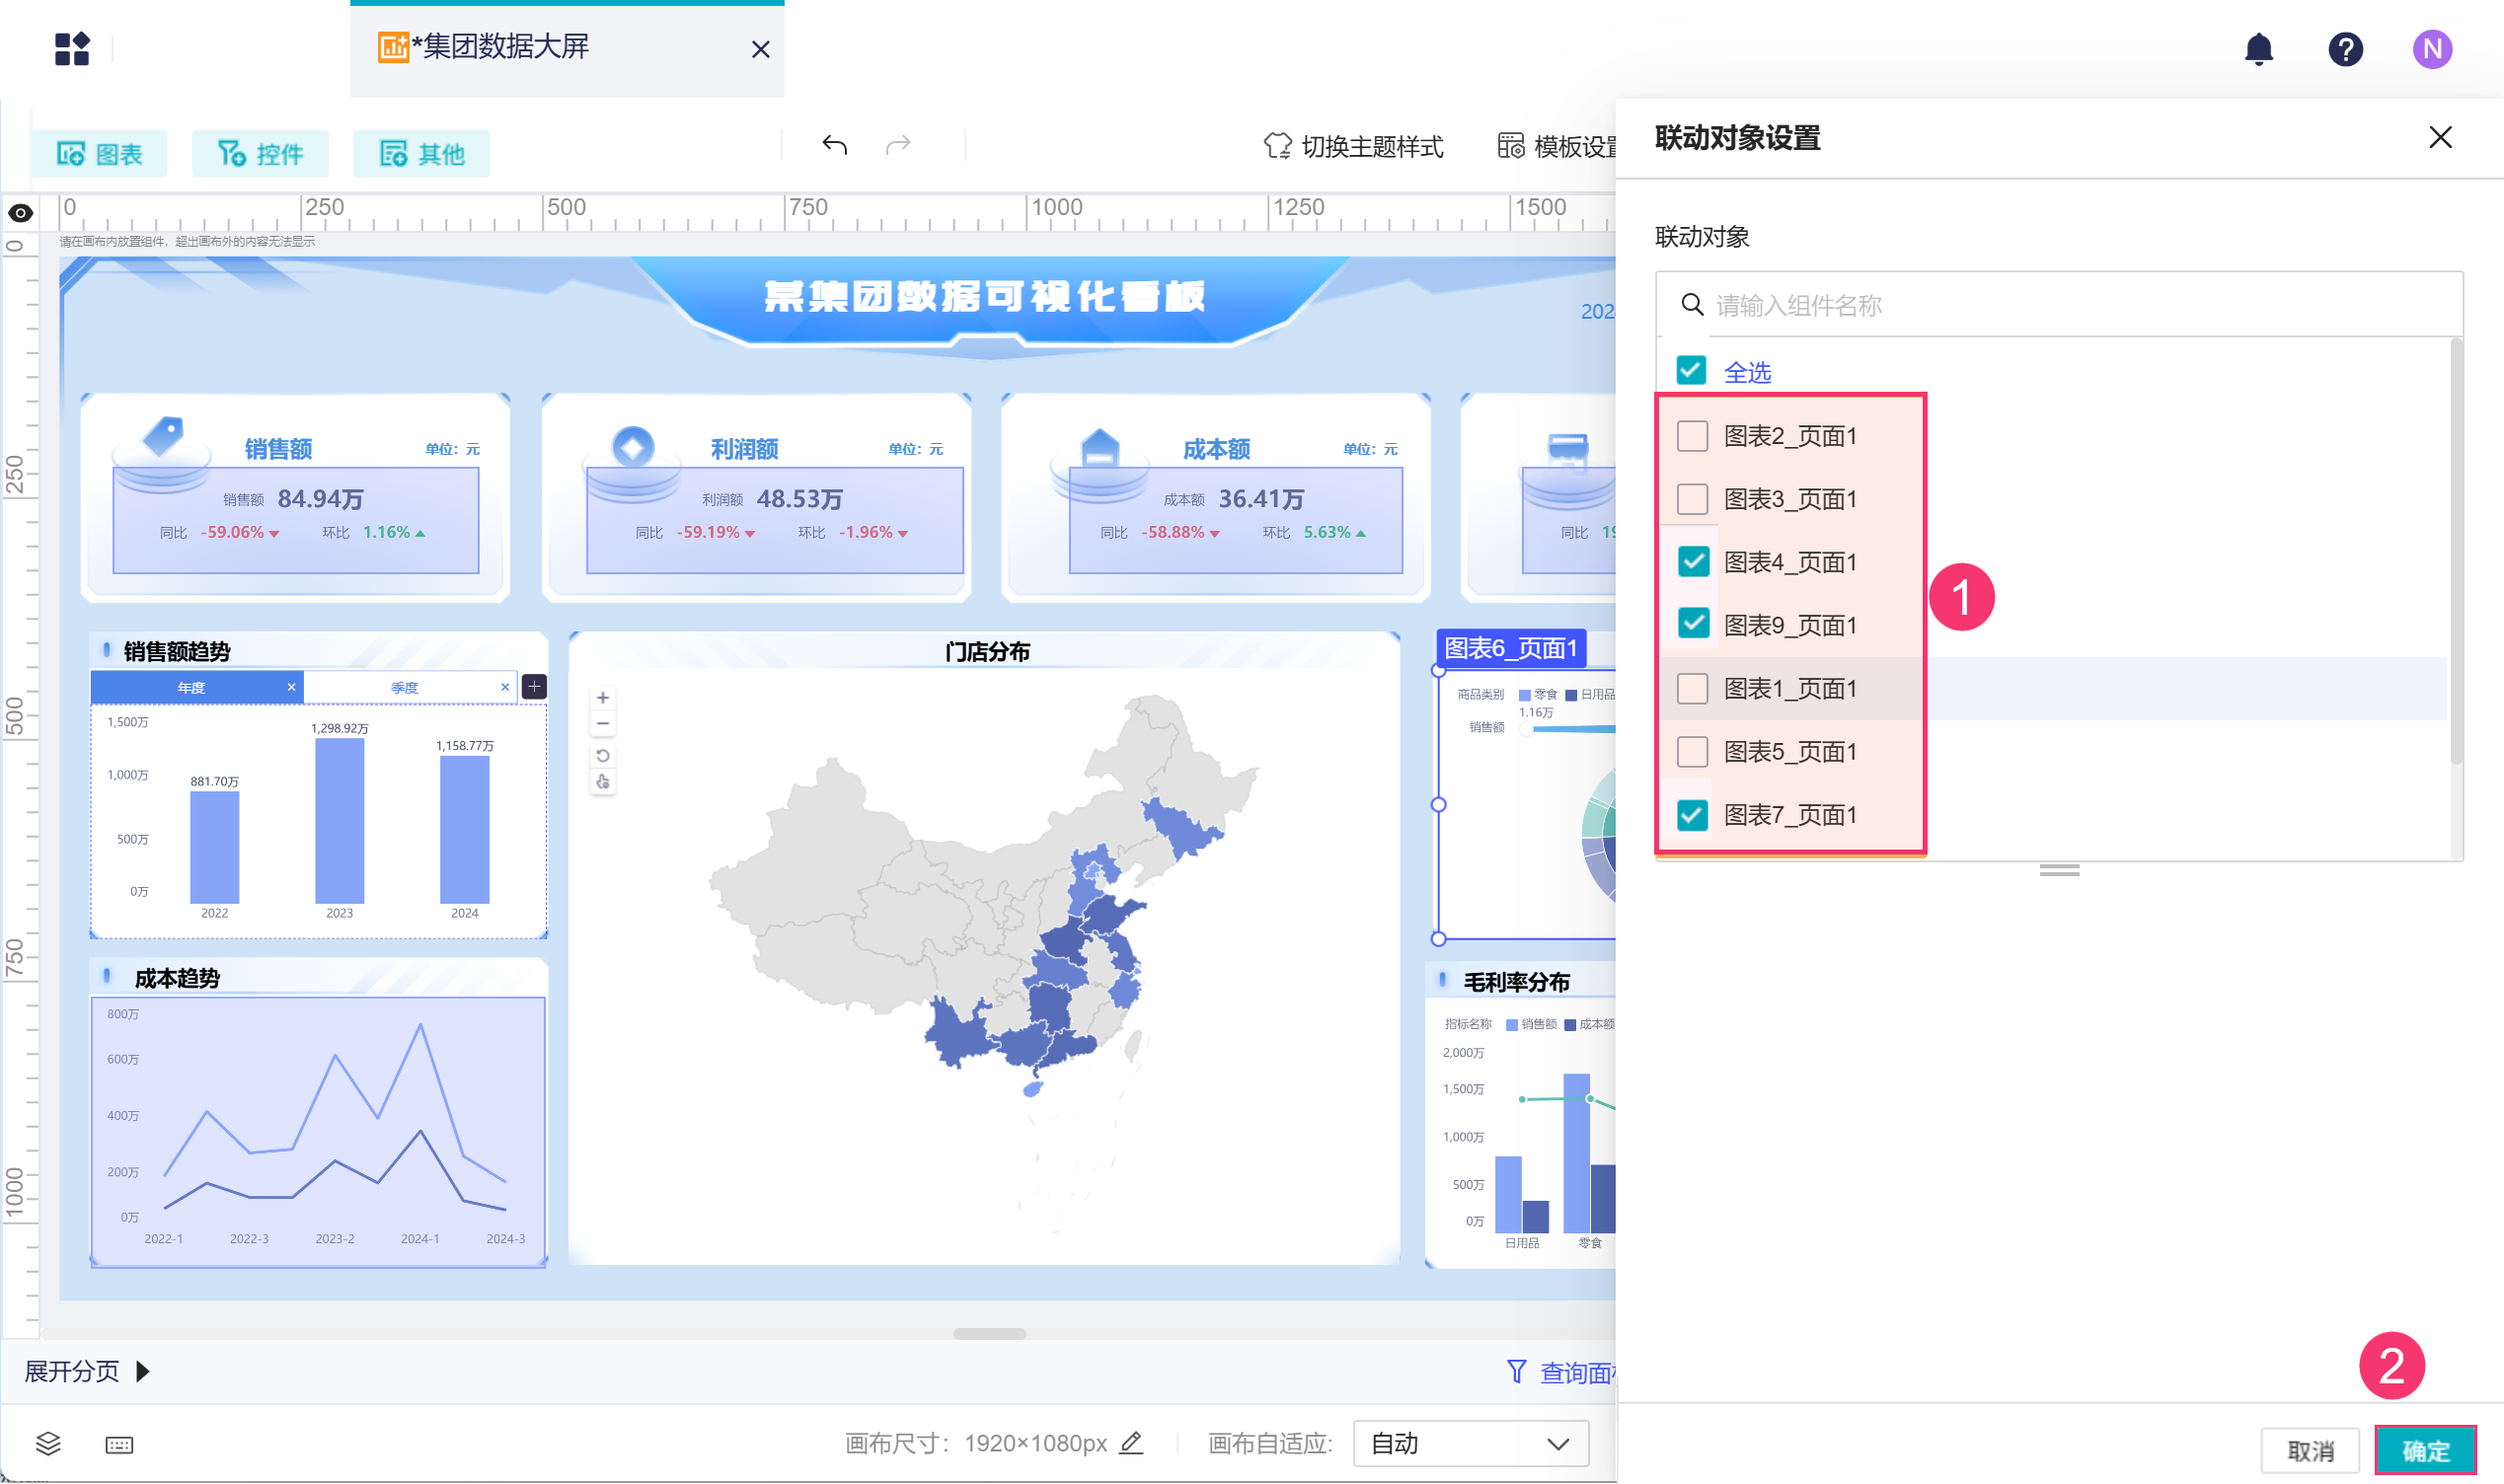Viewport: 2504px width, 1484px height.
Task: Click the undo arrow icon
Action: click(834, 146)
